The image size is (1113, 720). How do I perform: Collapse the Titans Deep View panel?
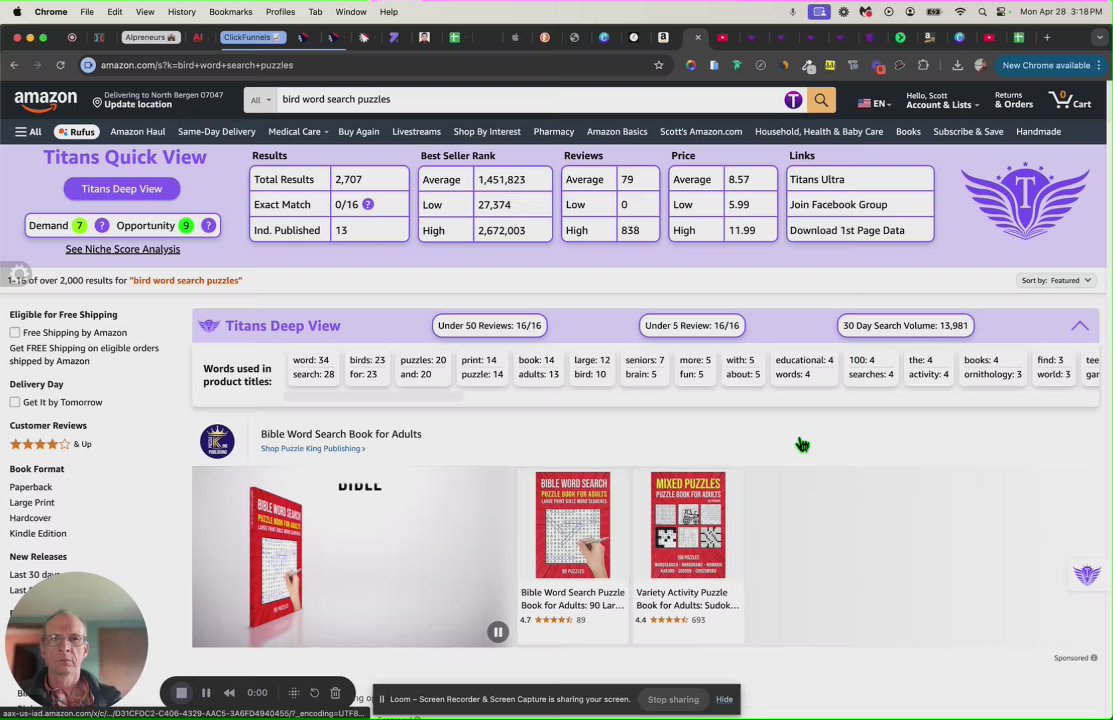1080,326
